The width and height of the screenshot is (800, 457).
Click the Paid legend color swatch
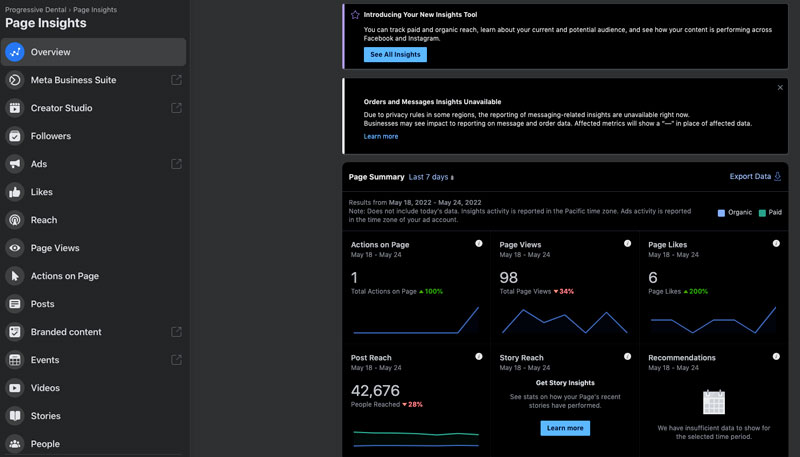click(762, 213)
